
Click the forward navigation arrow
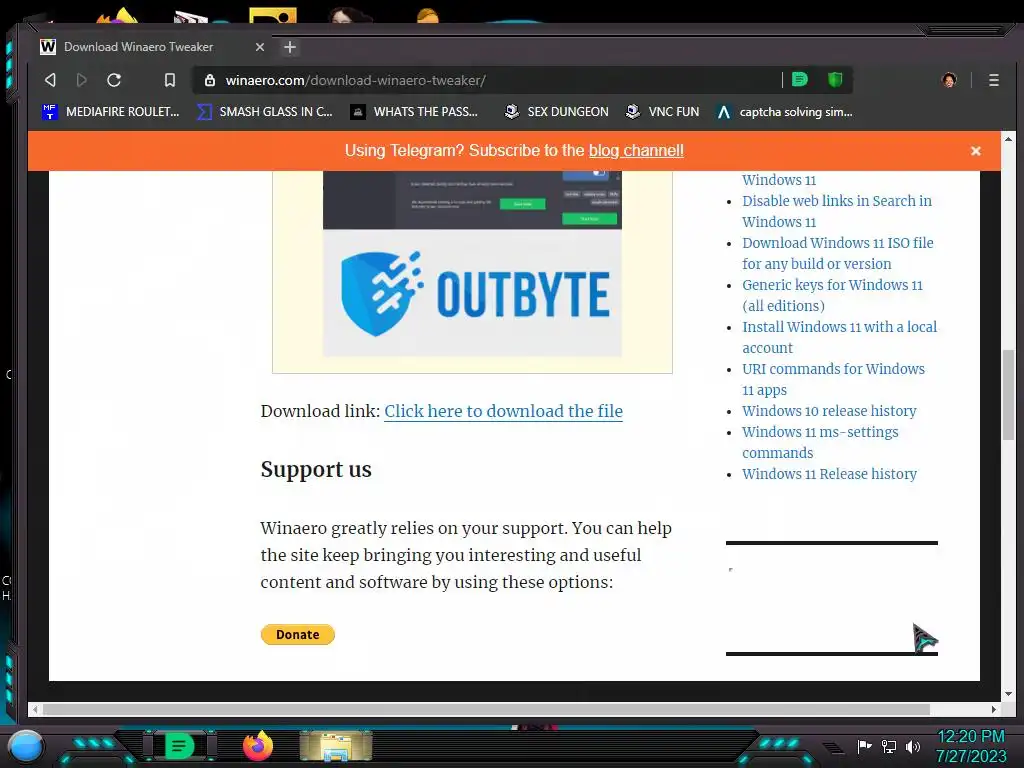point(82,80)
